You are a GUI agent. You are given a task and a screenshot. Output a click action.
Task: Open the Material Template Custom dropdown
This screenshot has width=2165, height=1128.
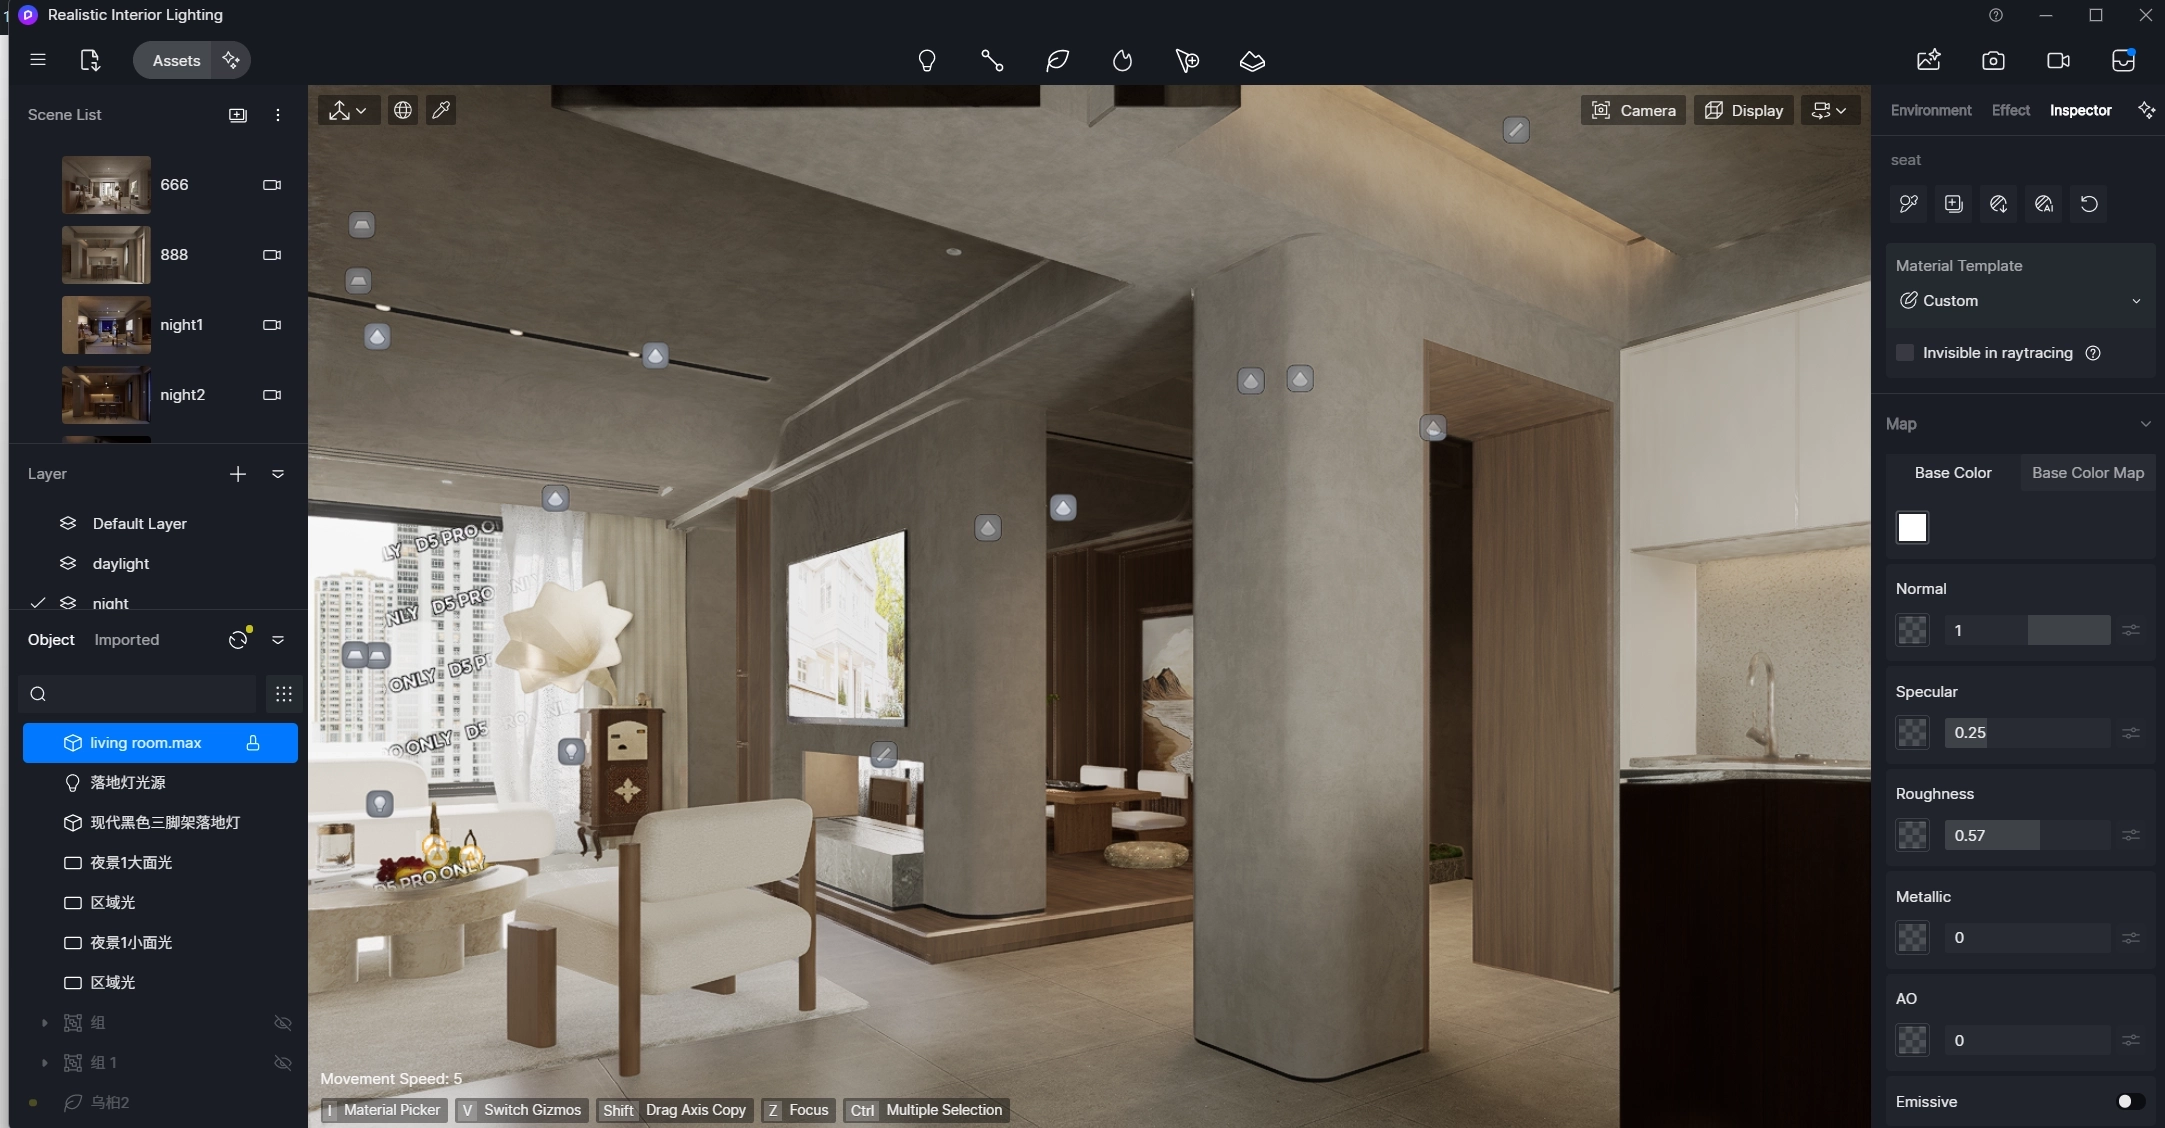[2020, 301]
